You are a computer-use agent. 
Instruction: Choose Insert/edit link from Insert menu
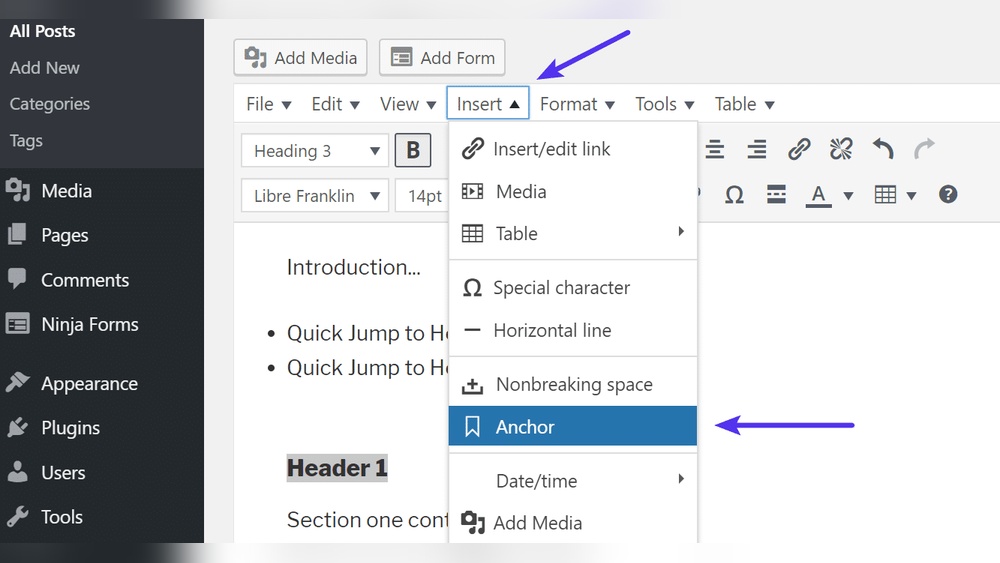click(x=573, y=149)
